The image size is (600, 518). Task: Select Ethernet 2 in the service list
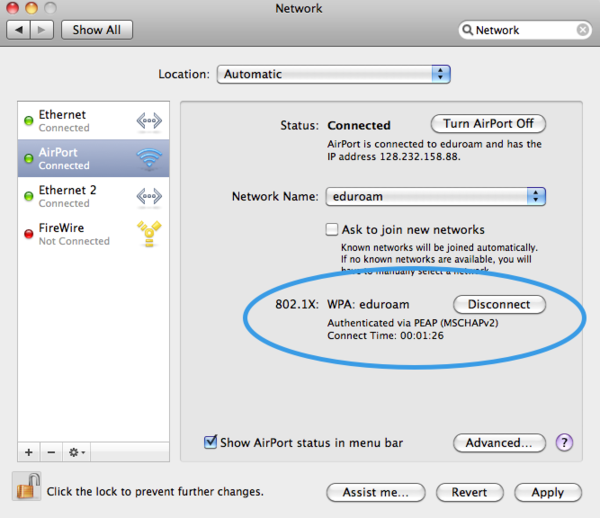[x=85, y=196]
